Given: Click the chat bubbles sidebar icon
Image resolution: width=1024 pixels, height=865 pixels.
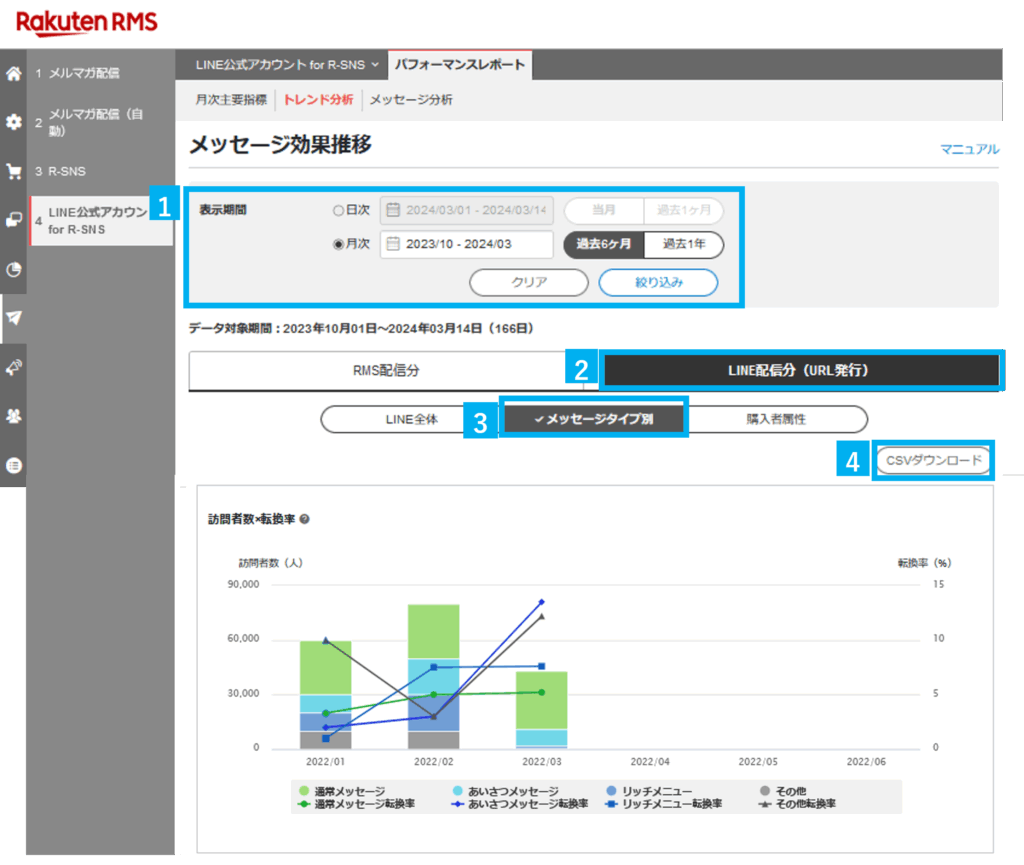Looking at the screenshot, I should pyautogui.click(x=13, y=220).
